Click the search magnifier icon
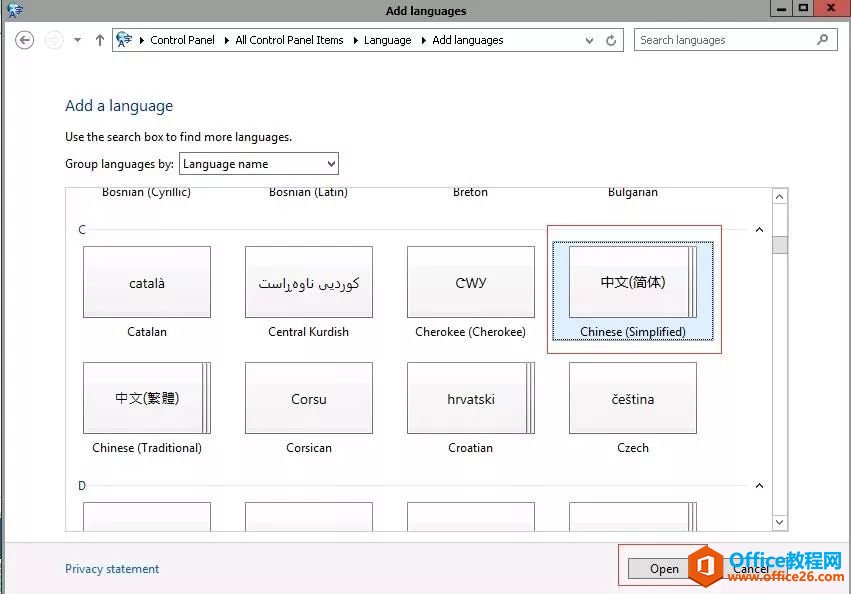This screenshot has height=594, width=851. tap(823, 40)
